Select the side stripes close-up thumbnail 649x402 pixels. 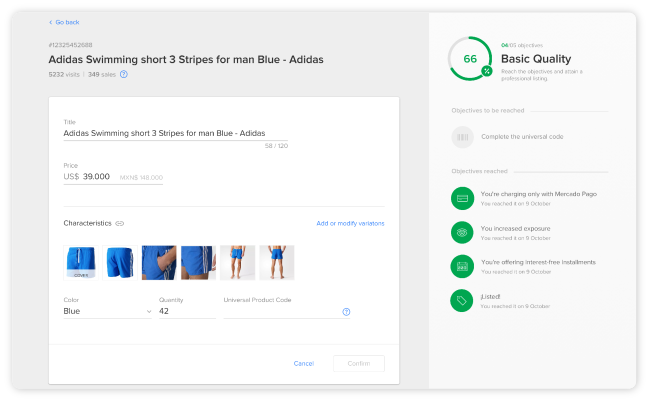tap(198, 262)
